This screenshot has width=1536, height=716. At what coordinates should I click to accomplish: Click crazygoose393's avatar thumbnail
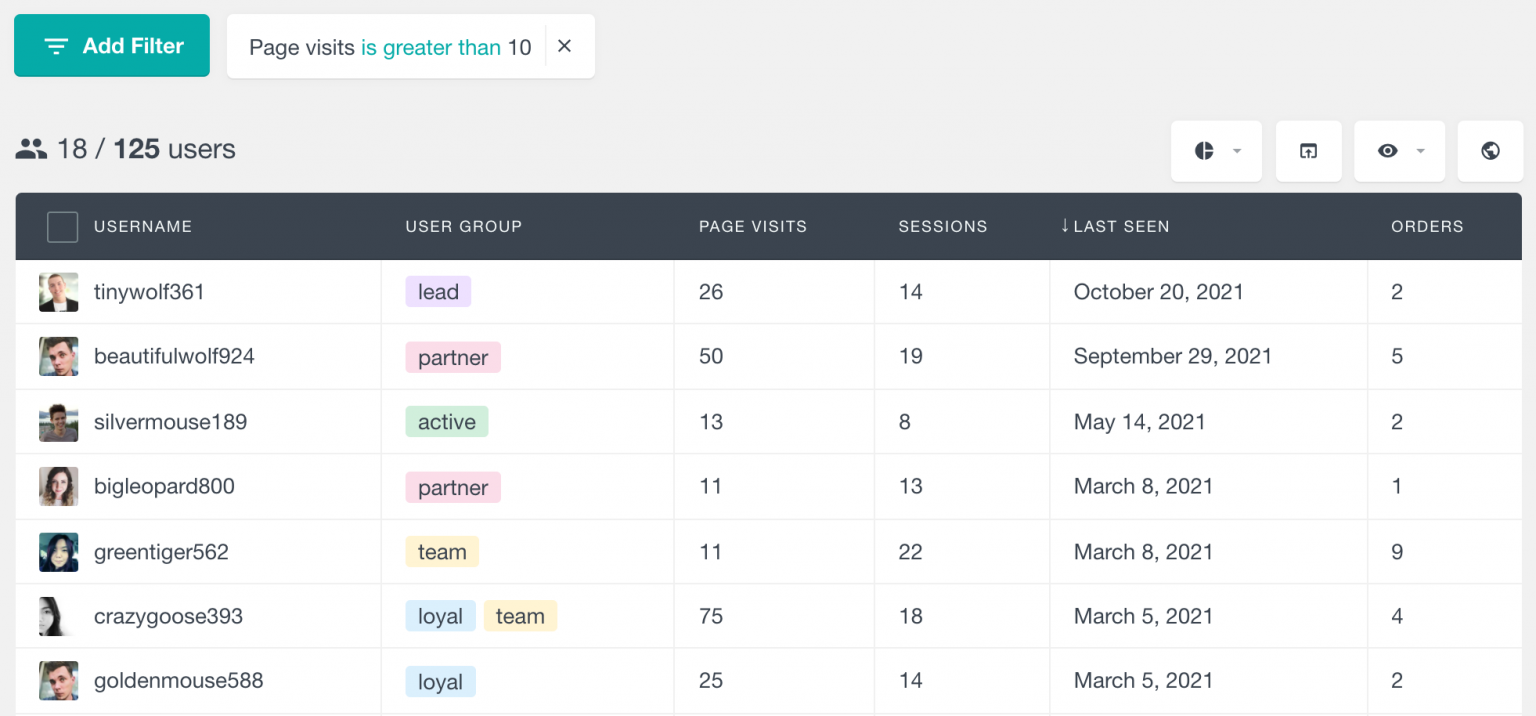point(58,616)
